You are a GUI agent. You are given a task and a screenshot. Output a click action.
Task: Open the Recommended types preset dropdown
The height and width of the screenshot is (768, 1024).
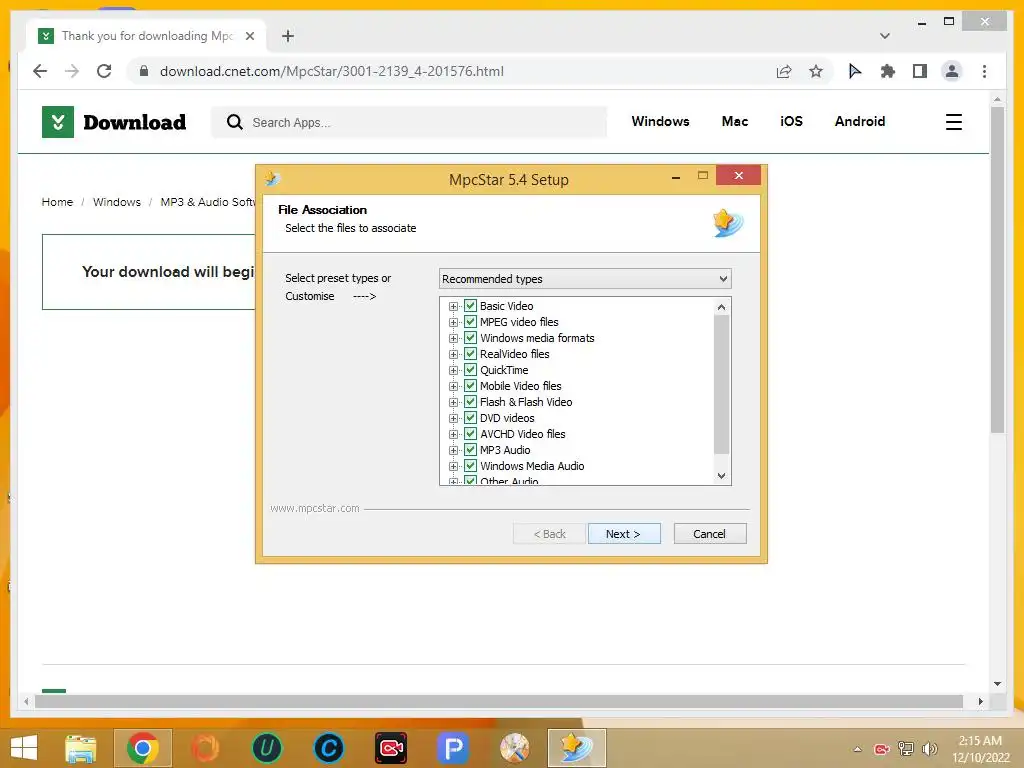(585, 279)
